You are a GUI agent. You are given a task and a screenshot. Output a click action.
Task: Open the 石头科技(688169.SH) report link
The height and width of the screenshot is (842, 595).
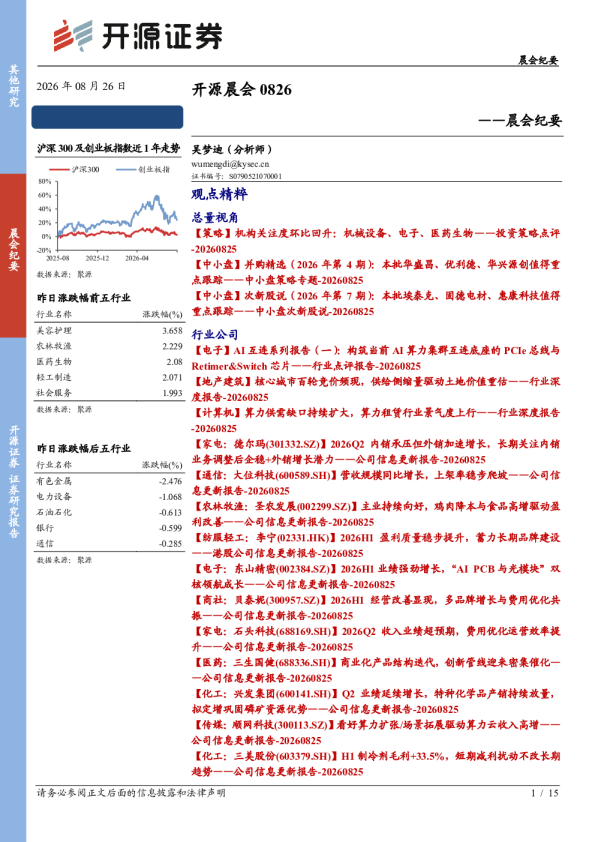(376, 638)
